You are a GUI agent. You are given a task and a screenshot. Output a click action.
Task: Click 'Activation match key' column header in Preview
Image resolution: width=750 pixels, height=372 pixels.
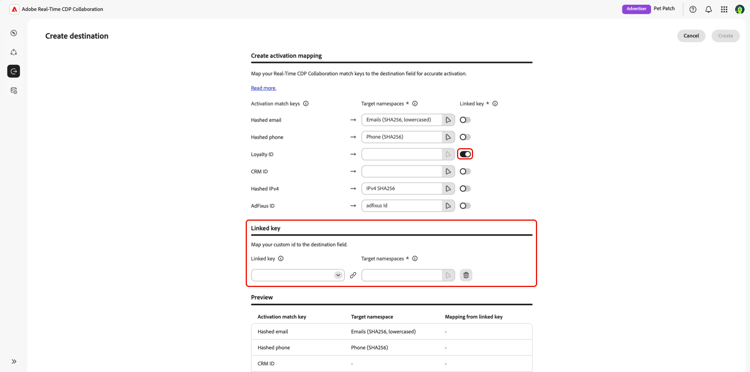282,317
